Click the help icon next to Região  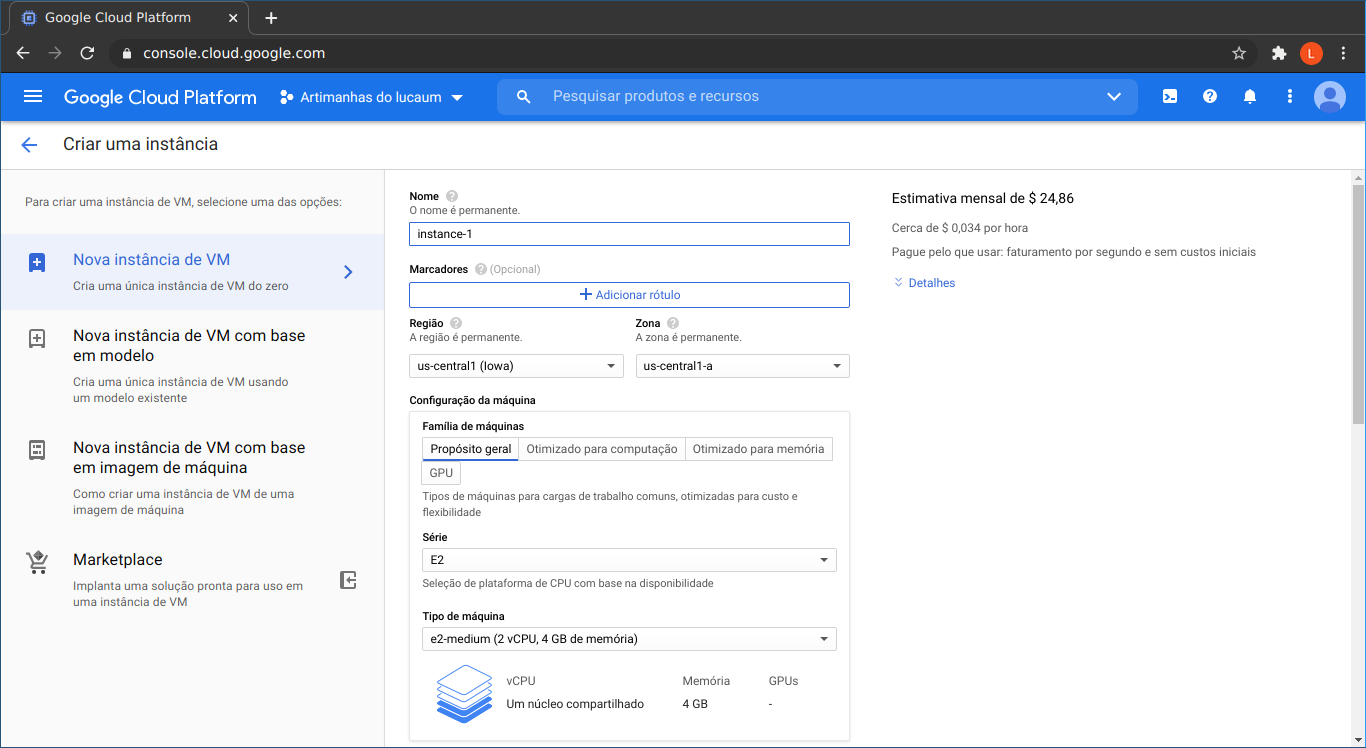coord(456,323)
